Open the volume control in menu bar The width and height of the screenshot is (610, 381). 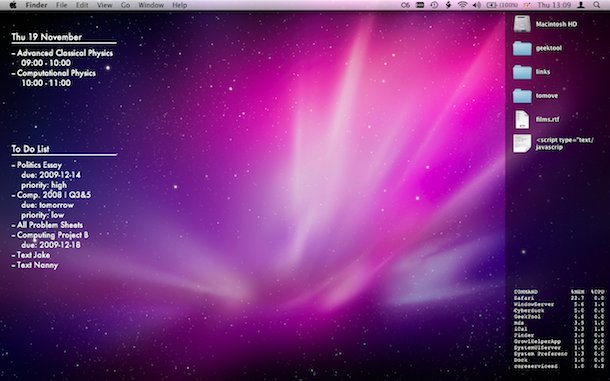click(x=477, y=5)
